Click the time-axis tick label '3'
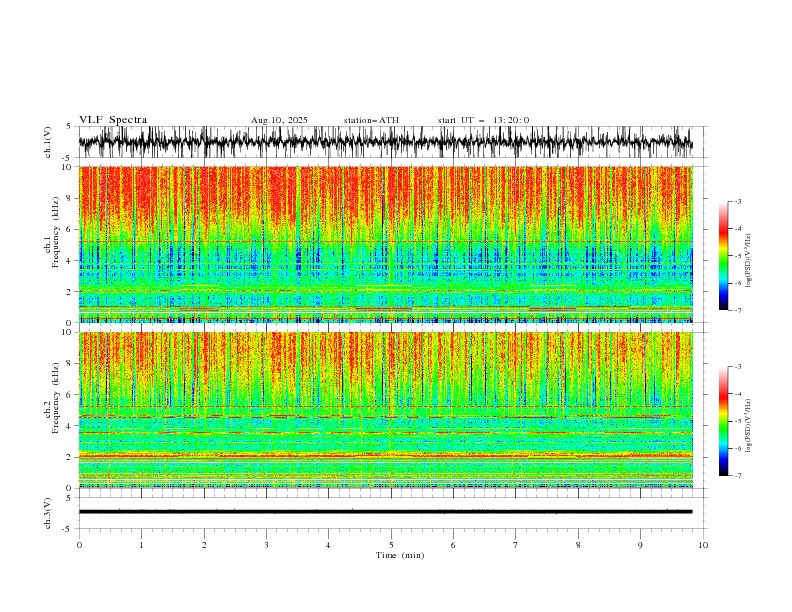This screenshot has height=612, width=792. [266, 545]
